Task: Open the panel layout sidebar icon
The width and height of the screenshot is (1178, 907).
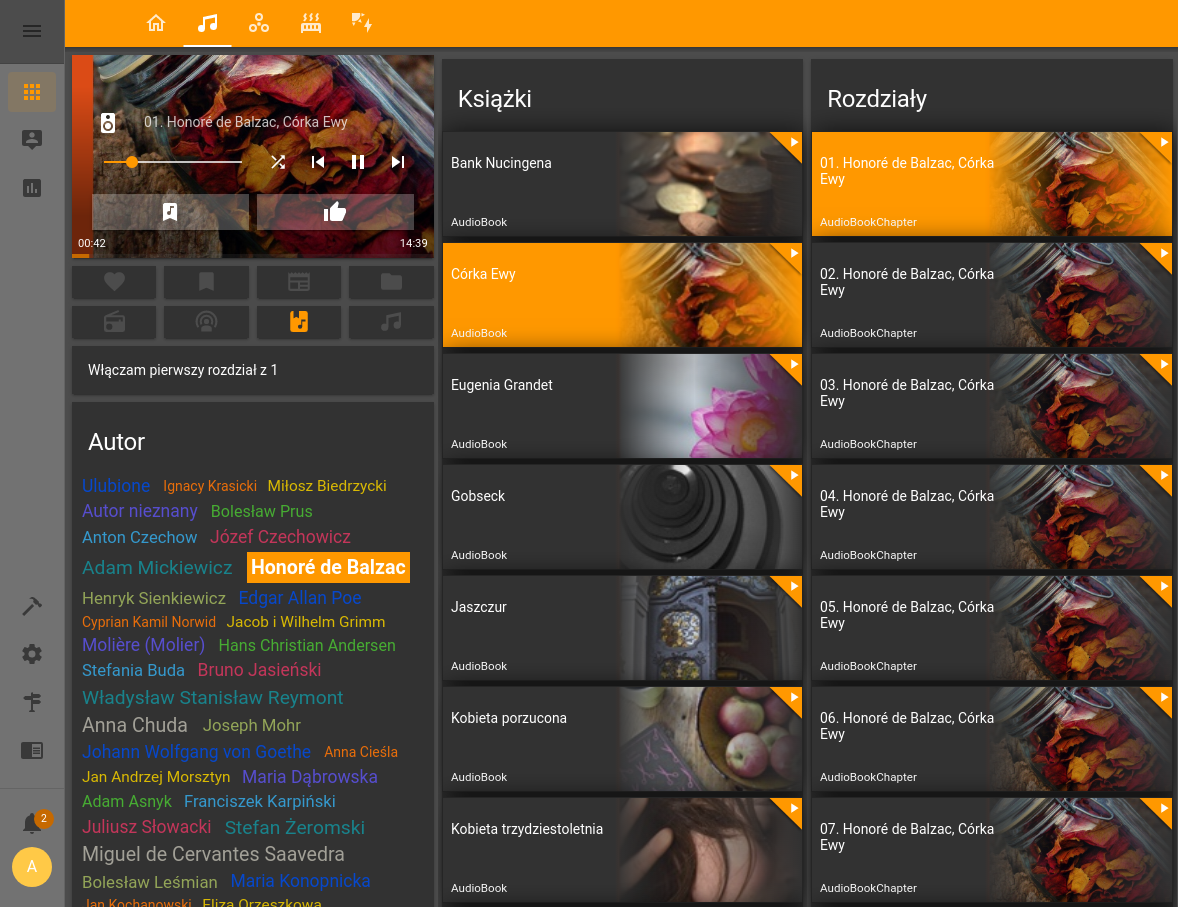Action: click(x=32, y=750)
